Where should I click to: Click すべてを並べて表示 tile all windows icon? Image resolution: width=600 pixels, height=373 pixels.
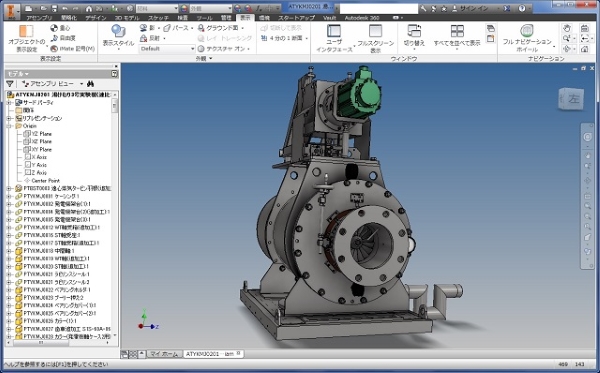pyautogui.click(x=457, y=36)
